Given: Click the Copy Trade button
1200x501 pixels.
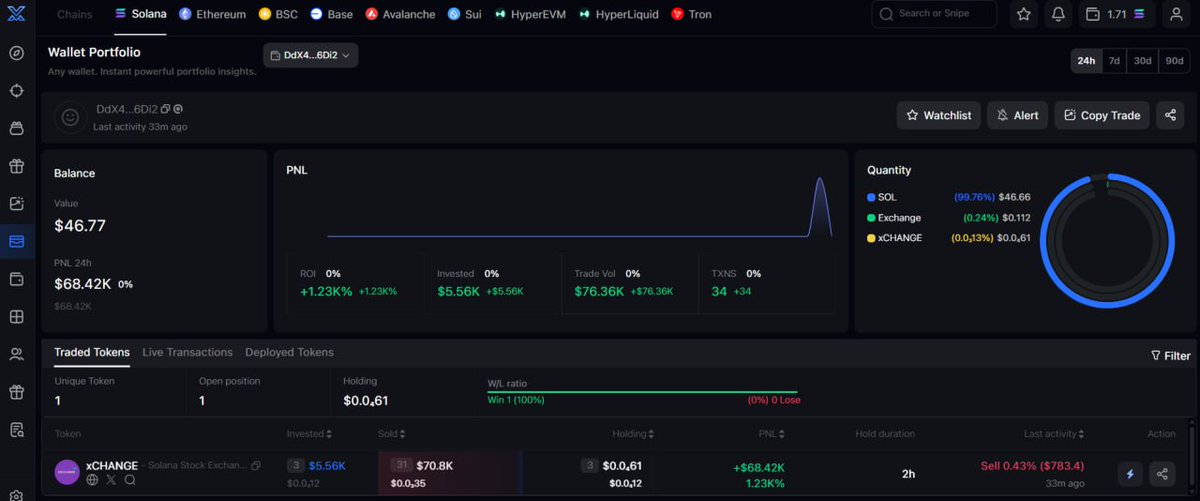Looking at the screenshot, I should [1102, 115].
